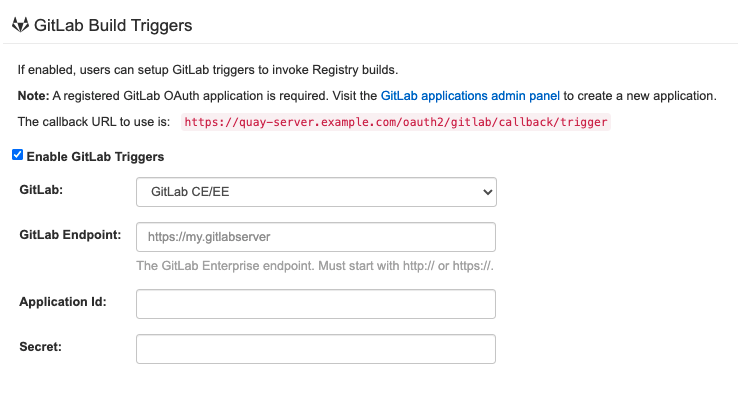Screen dimensions: 738x403
Task: Open the GitLab applications admin panel link
Action: tap(470, 97)
